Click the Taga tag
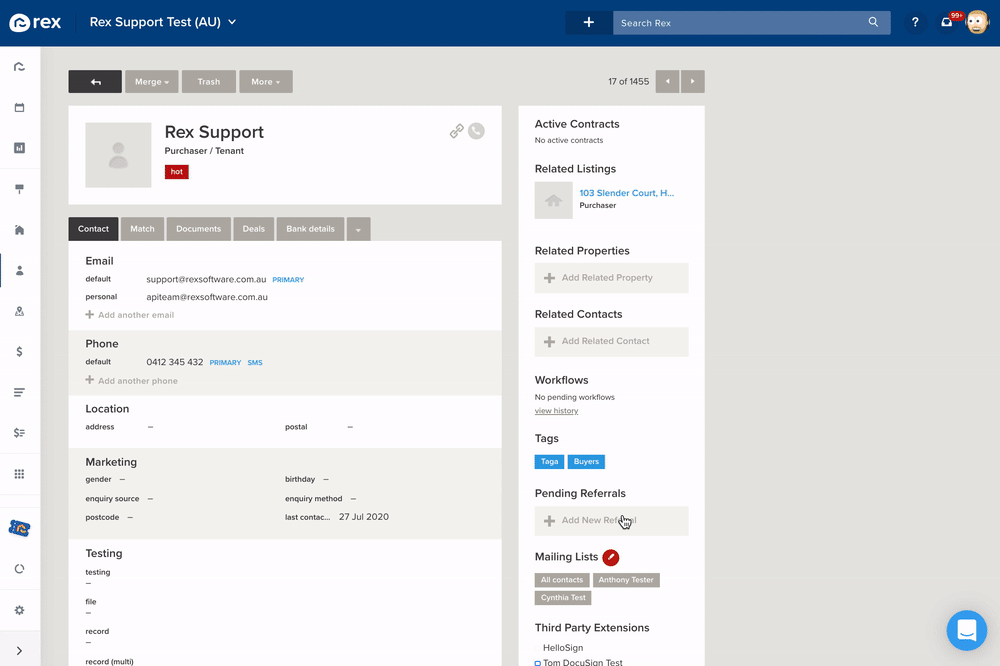 point(549,462)
